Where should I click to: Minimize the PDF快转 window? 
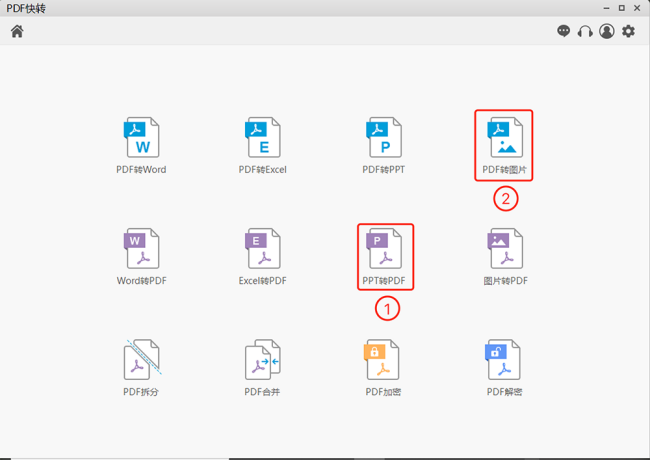pyautogui.click(x=606, y=8)
